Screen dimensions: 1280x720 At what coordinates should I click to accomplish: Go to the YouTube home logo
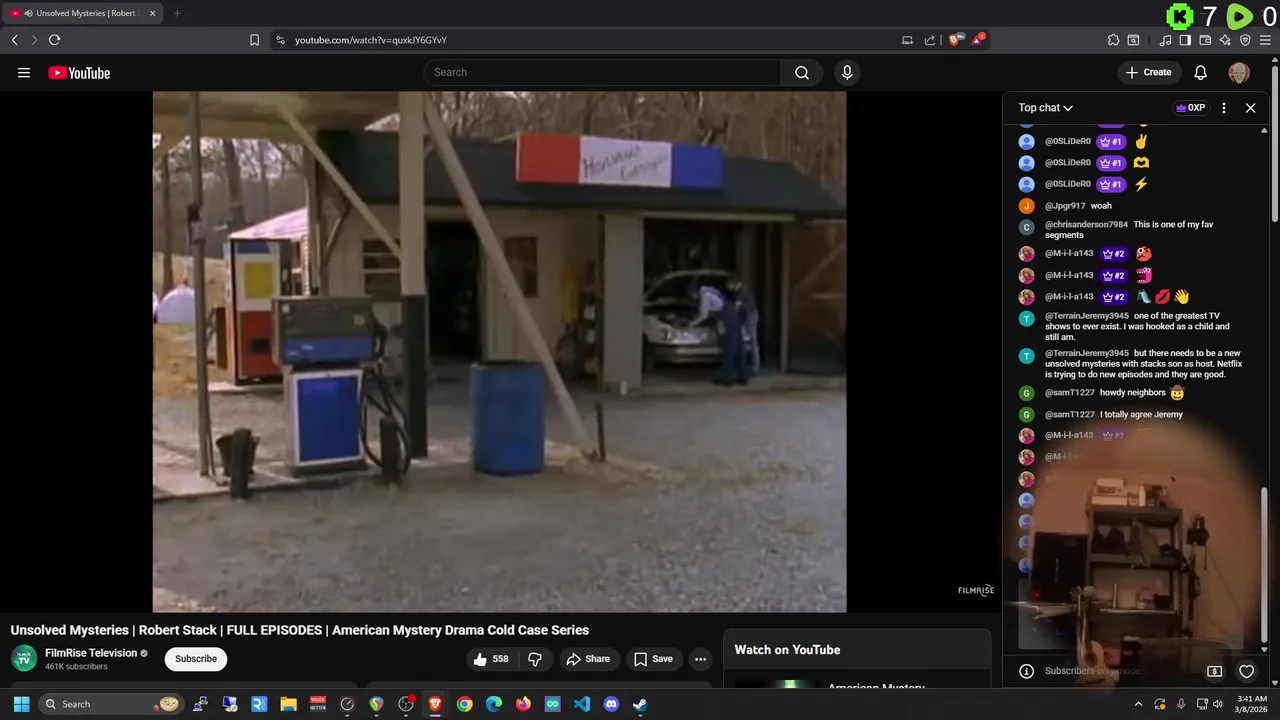[x=79, y=72]
